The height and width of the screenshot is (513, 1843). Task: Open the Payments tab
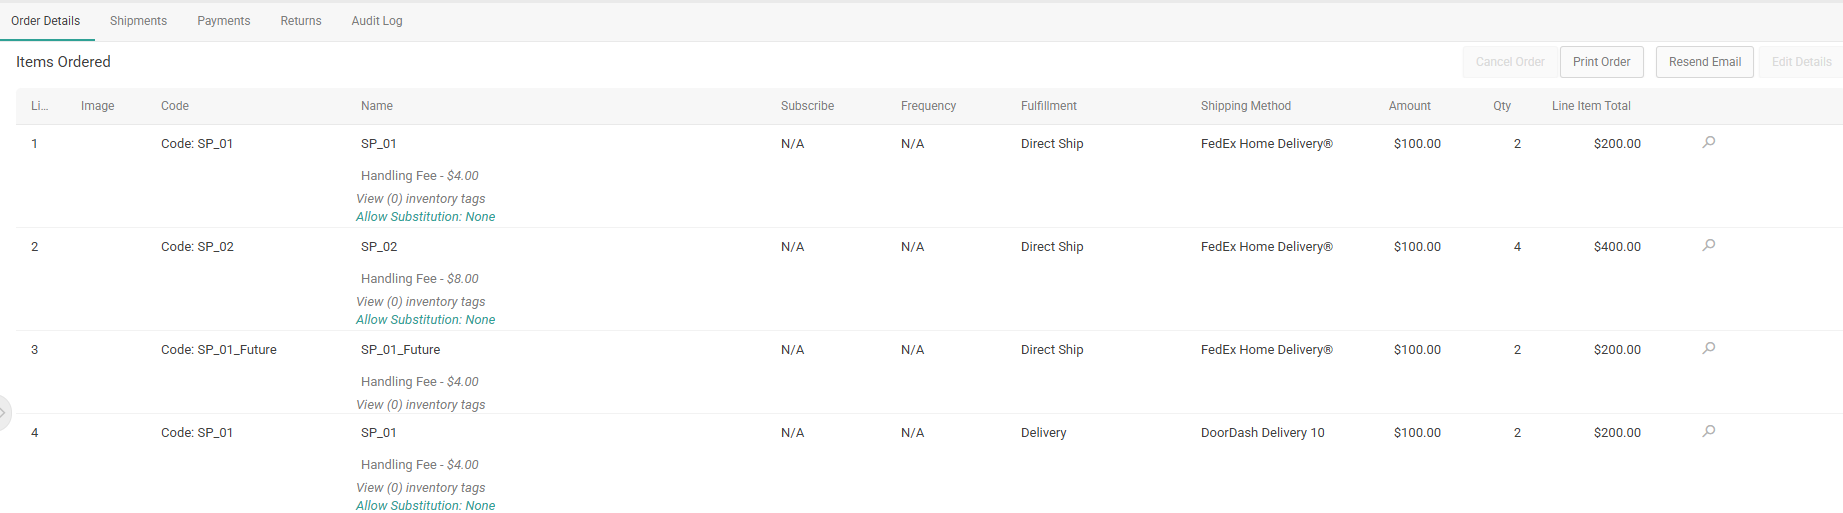point(223,21)
